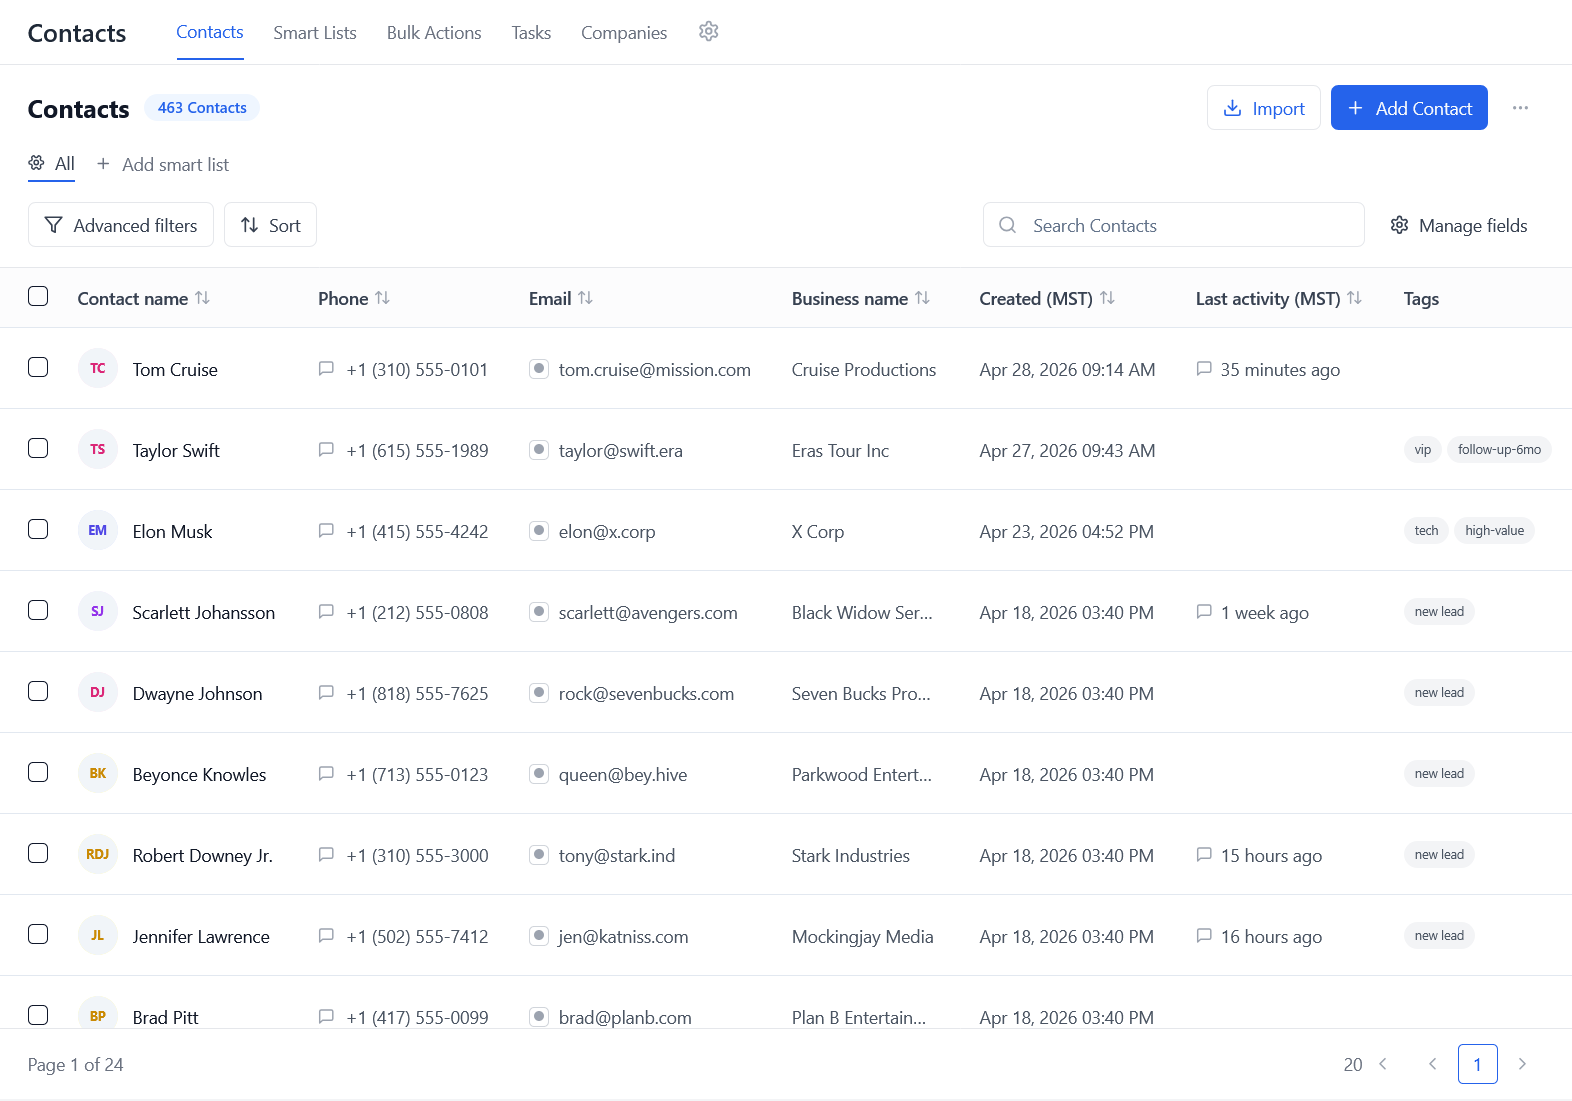Viewport: 1572px width, 1101px height.
Task: Sort by Phone column arrows
Action: [x=382, y=298]
